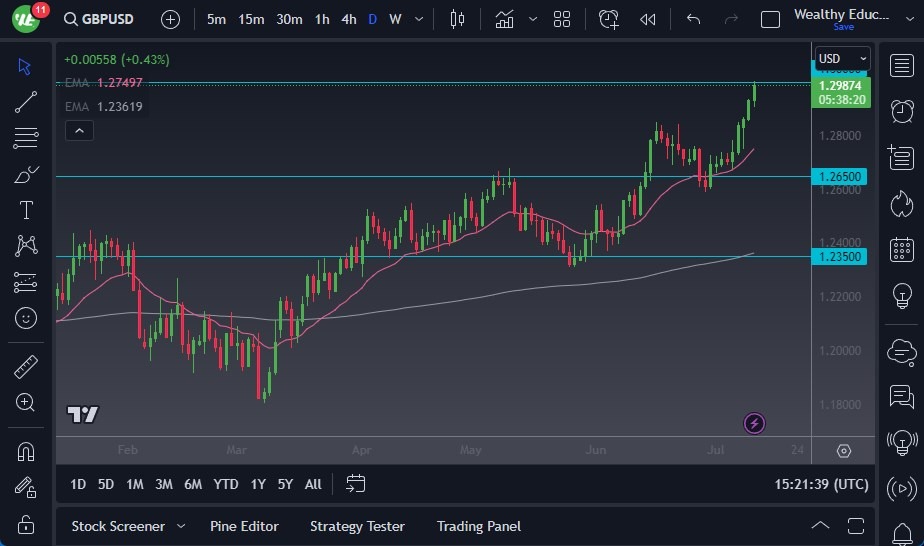Switch to the Pine Editor tab
Screen dimensions: 924x546
pyautogui.click(x=244, y=526)
